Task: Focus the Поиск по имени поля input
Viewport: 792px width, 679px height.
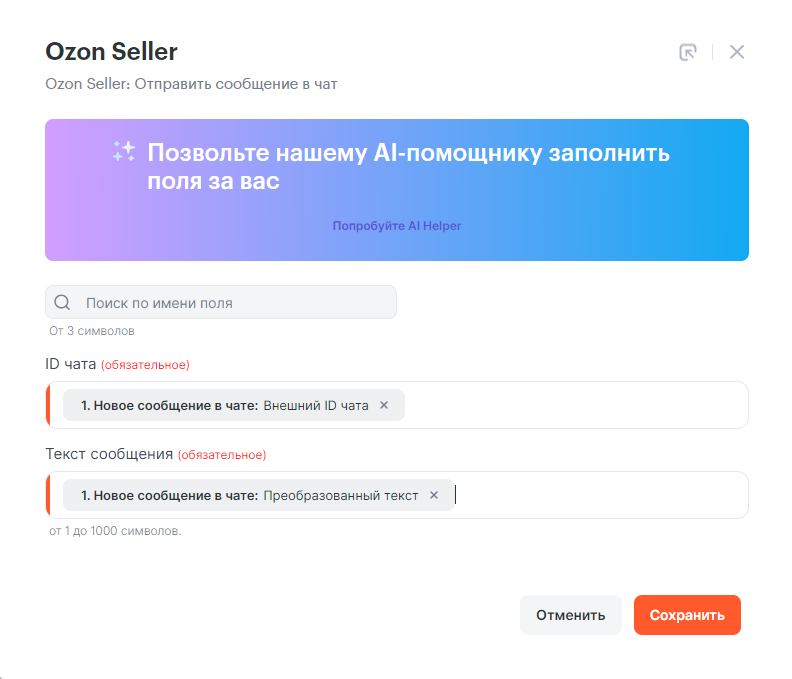Action: point(235,302)
